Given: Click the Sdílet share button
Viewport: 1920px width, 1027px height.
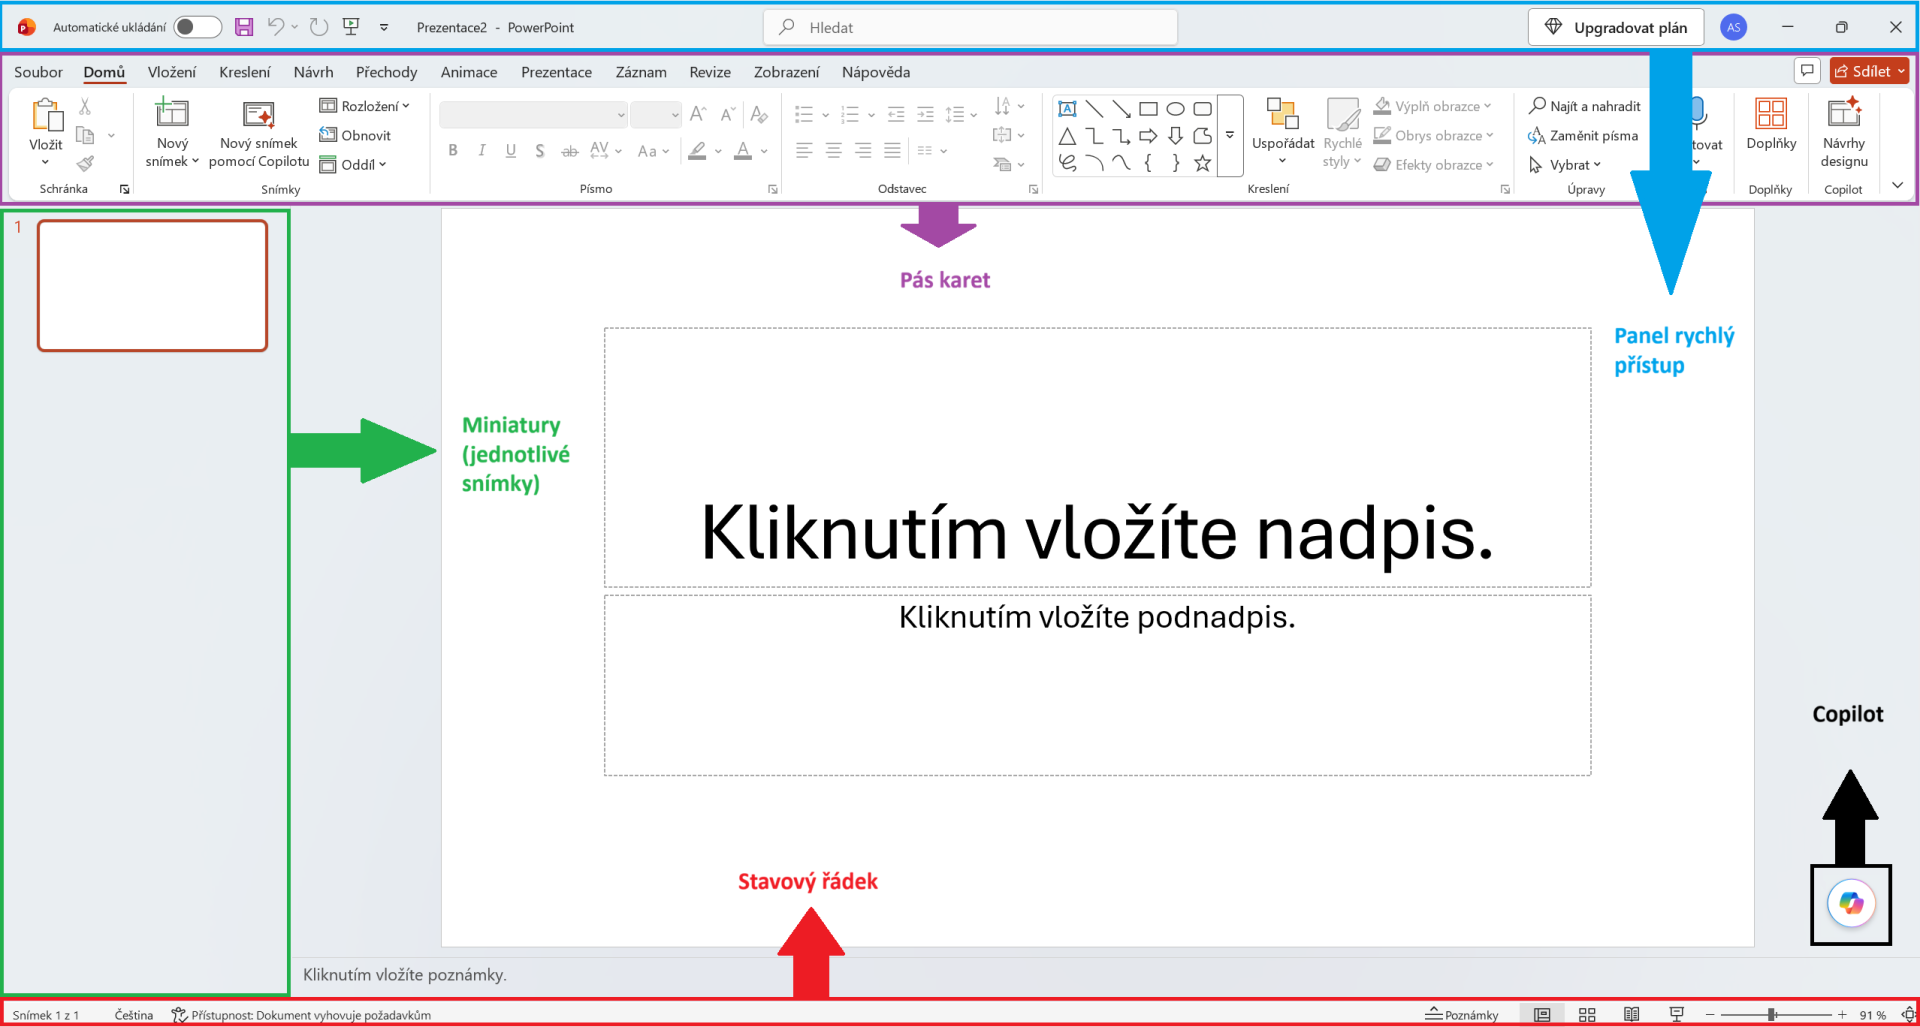Looking at the screenshot, I should tap(1869, 71).
